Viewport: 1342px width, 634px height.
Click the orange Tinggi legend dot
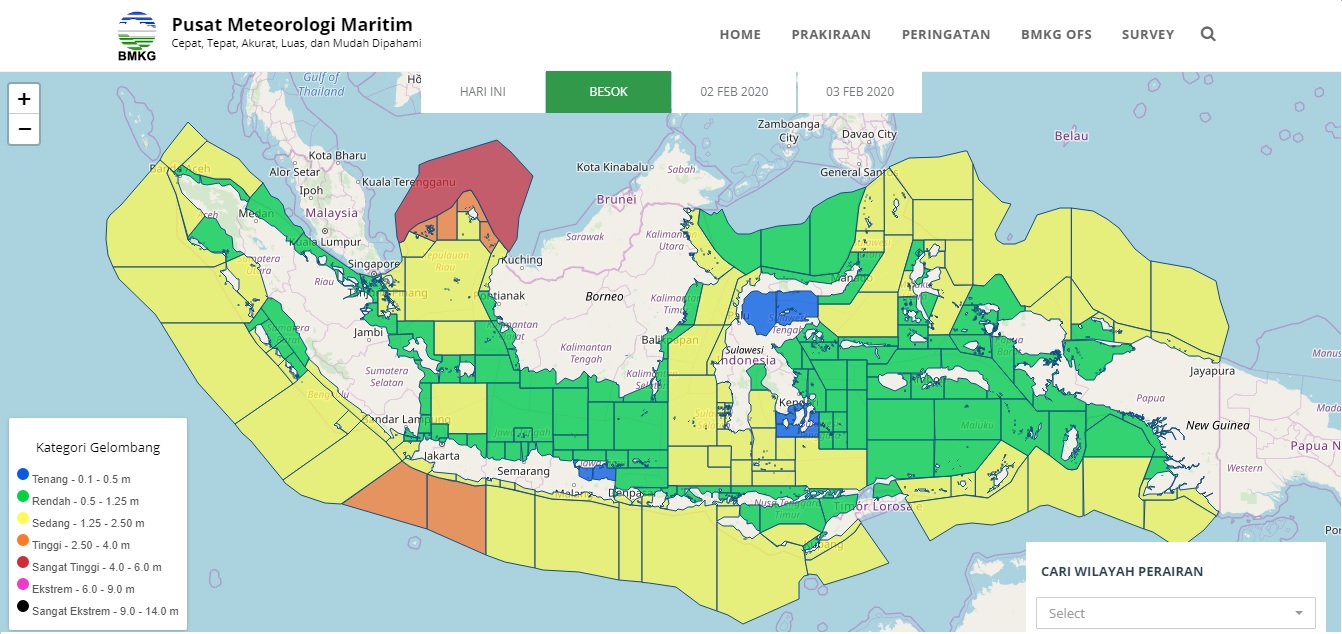[x=23, y=544]
